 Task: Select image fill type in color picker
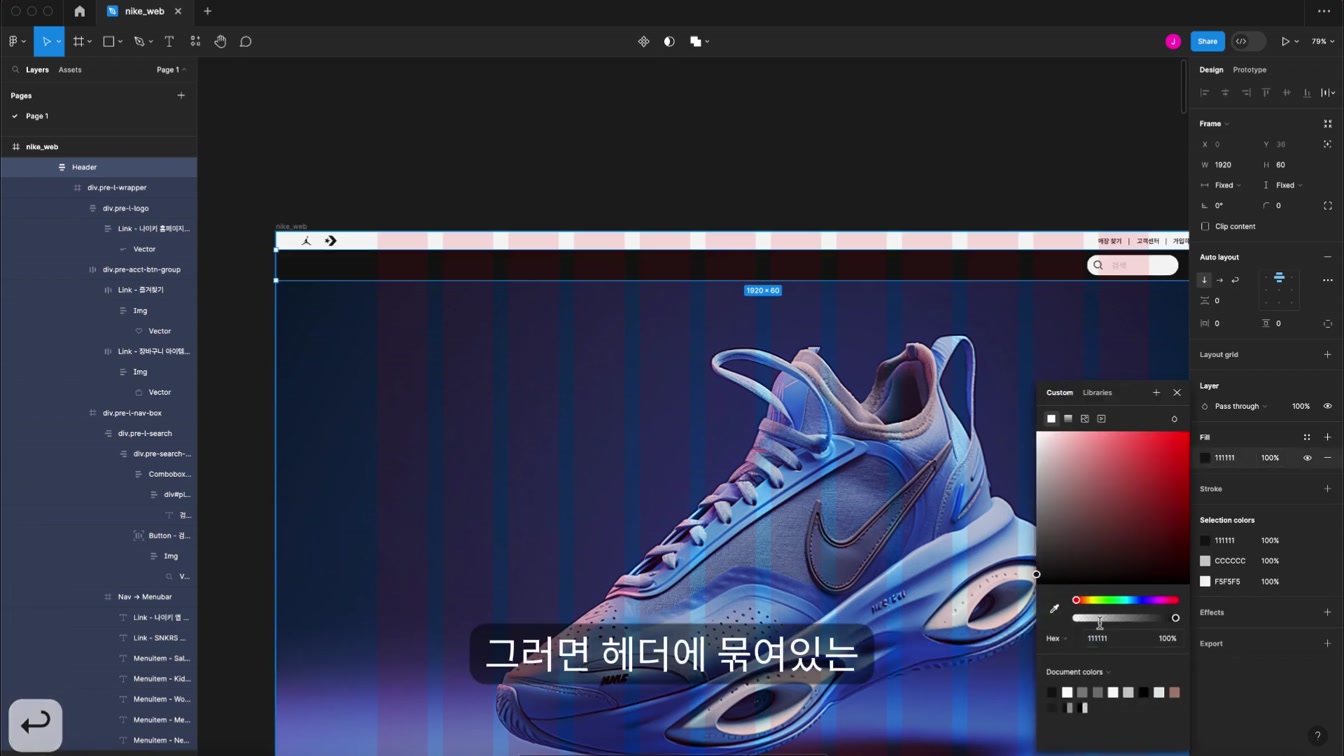coord(1085,419)
